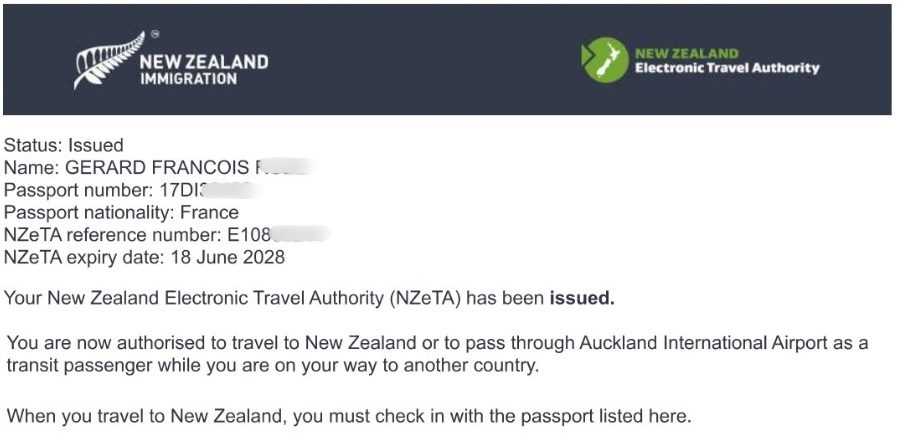Click the green New Zealand map circle icon
897x433 pixels.
[605, 60]
